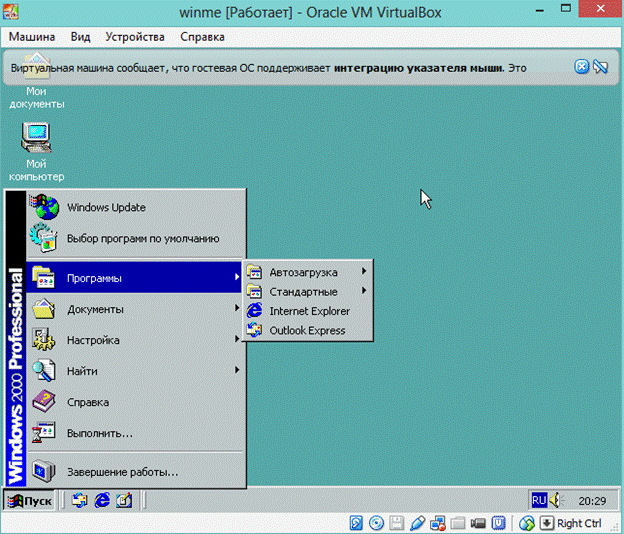The image size is (624, 534).
Task: Click the Пуск Start button
Action: (x=30, y=501)
